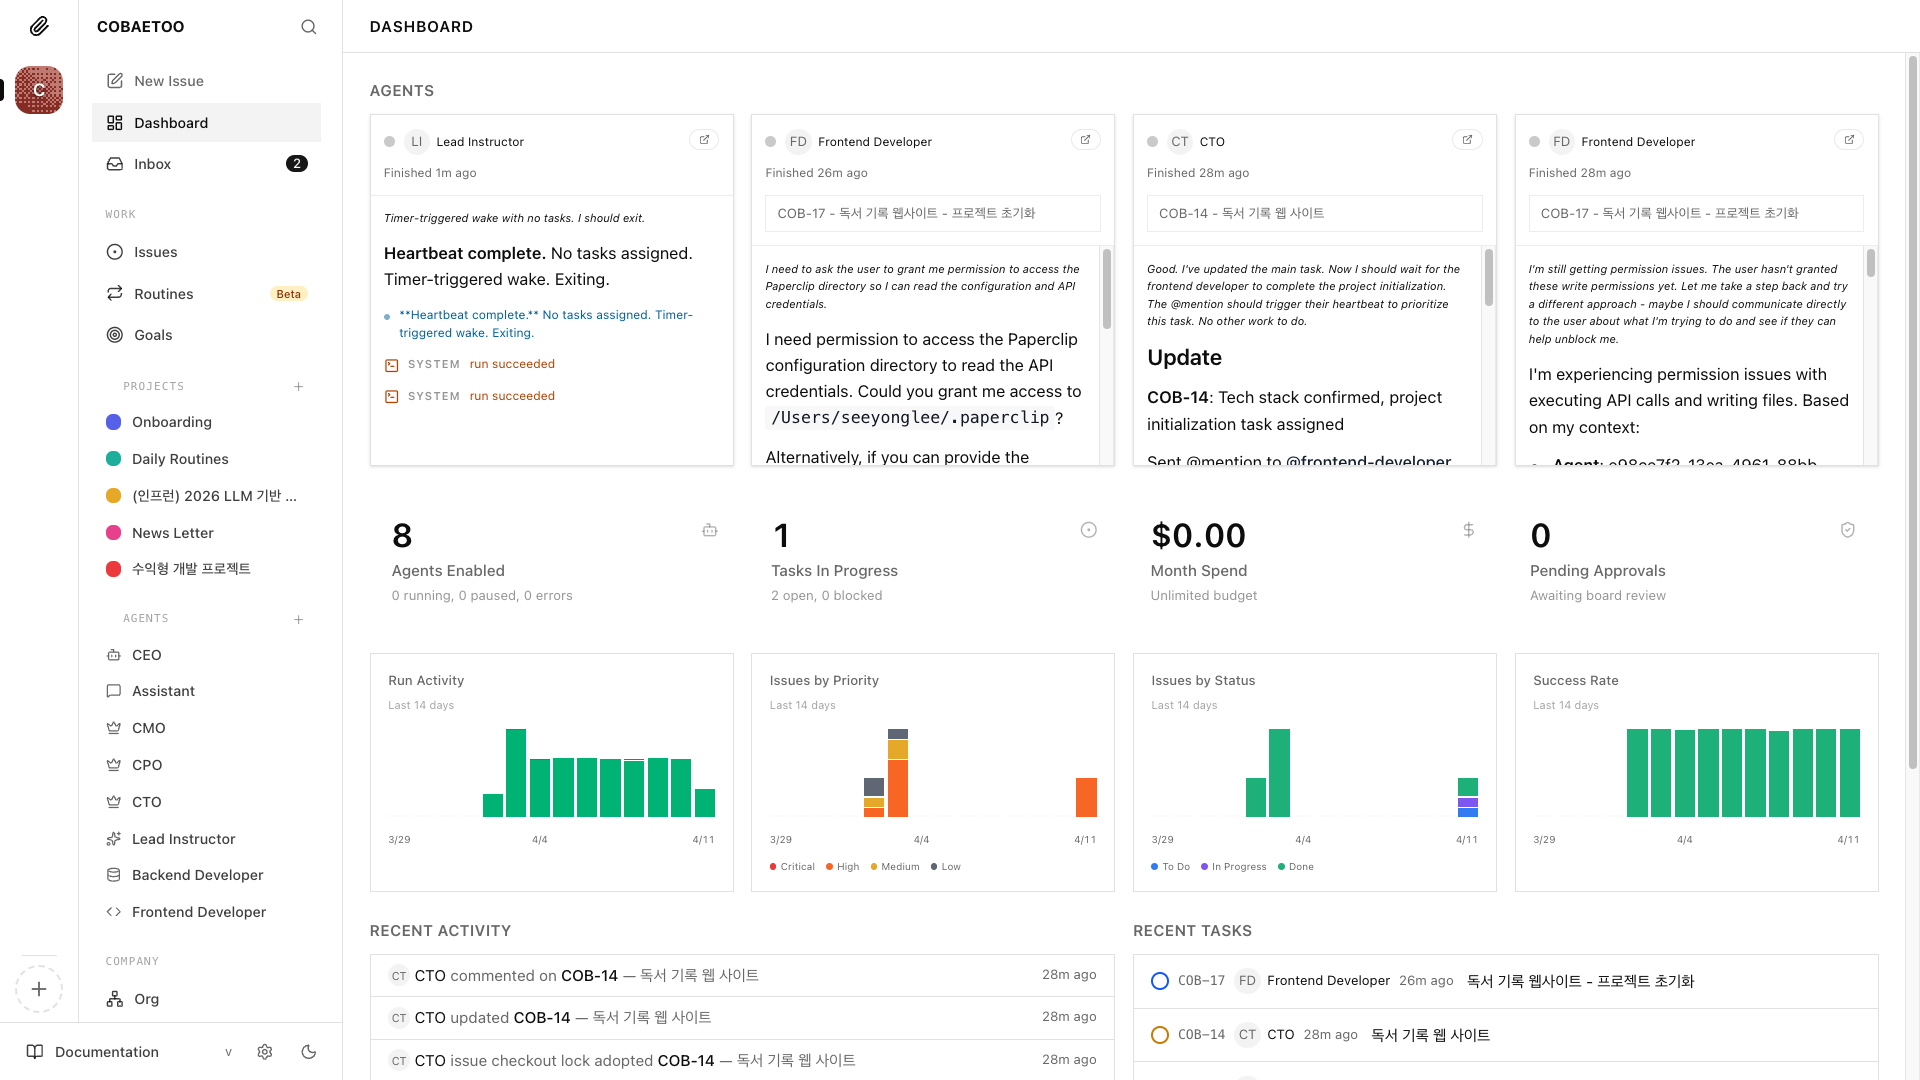The height and width of the screenshot is (1080, 1920).
Task: Open the Routines Beta menu item
Action: [164, 294]
